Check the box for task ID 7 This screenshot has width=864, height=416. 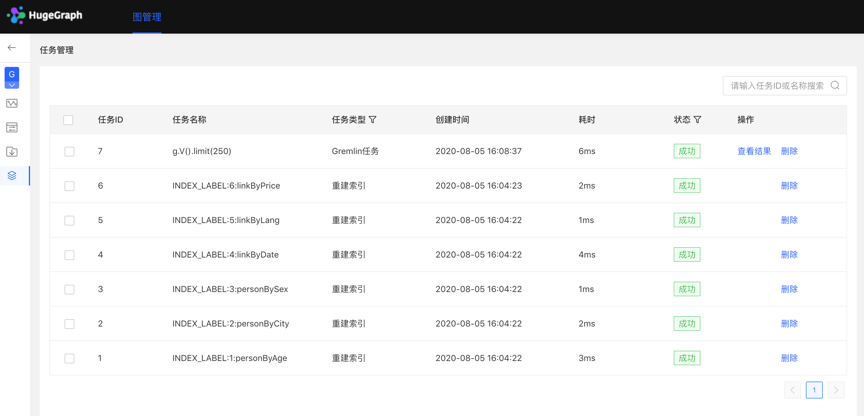click(69, 152)
